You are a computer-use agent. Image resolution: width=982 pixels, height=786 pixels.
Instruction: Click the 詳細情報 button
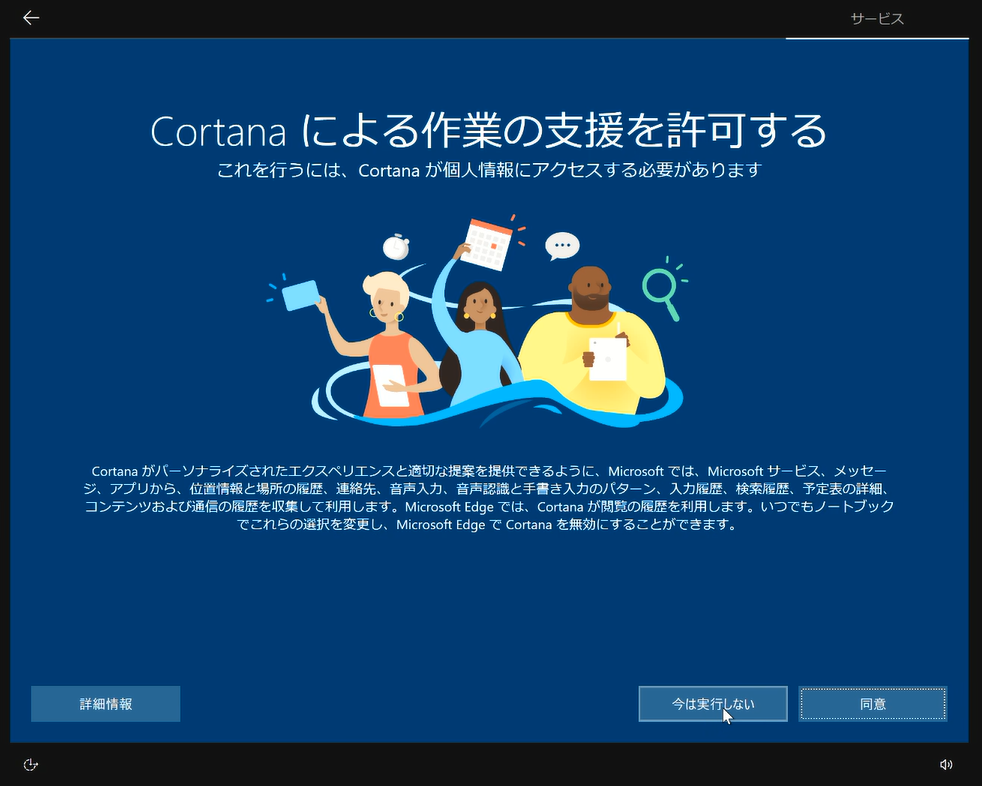pyautogui.click(x=106, y=704)
